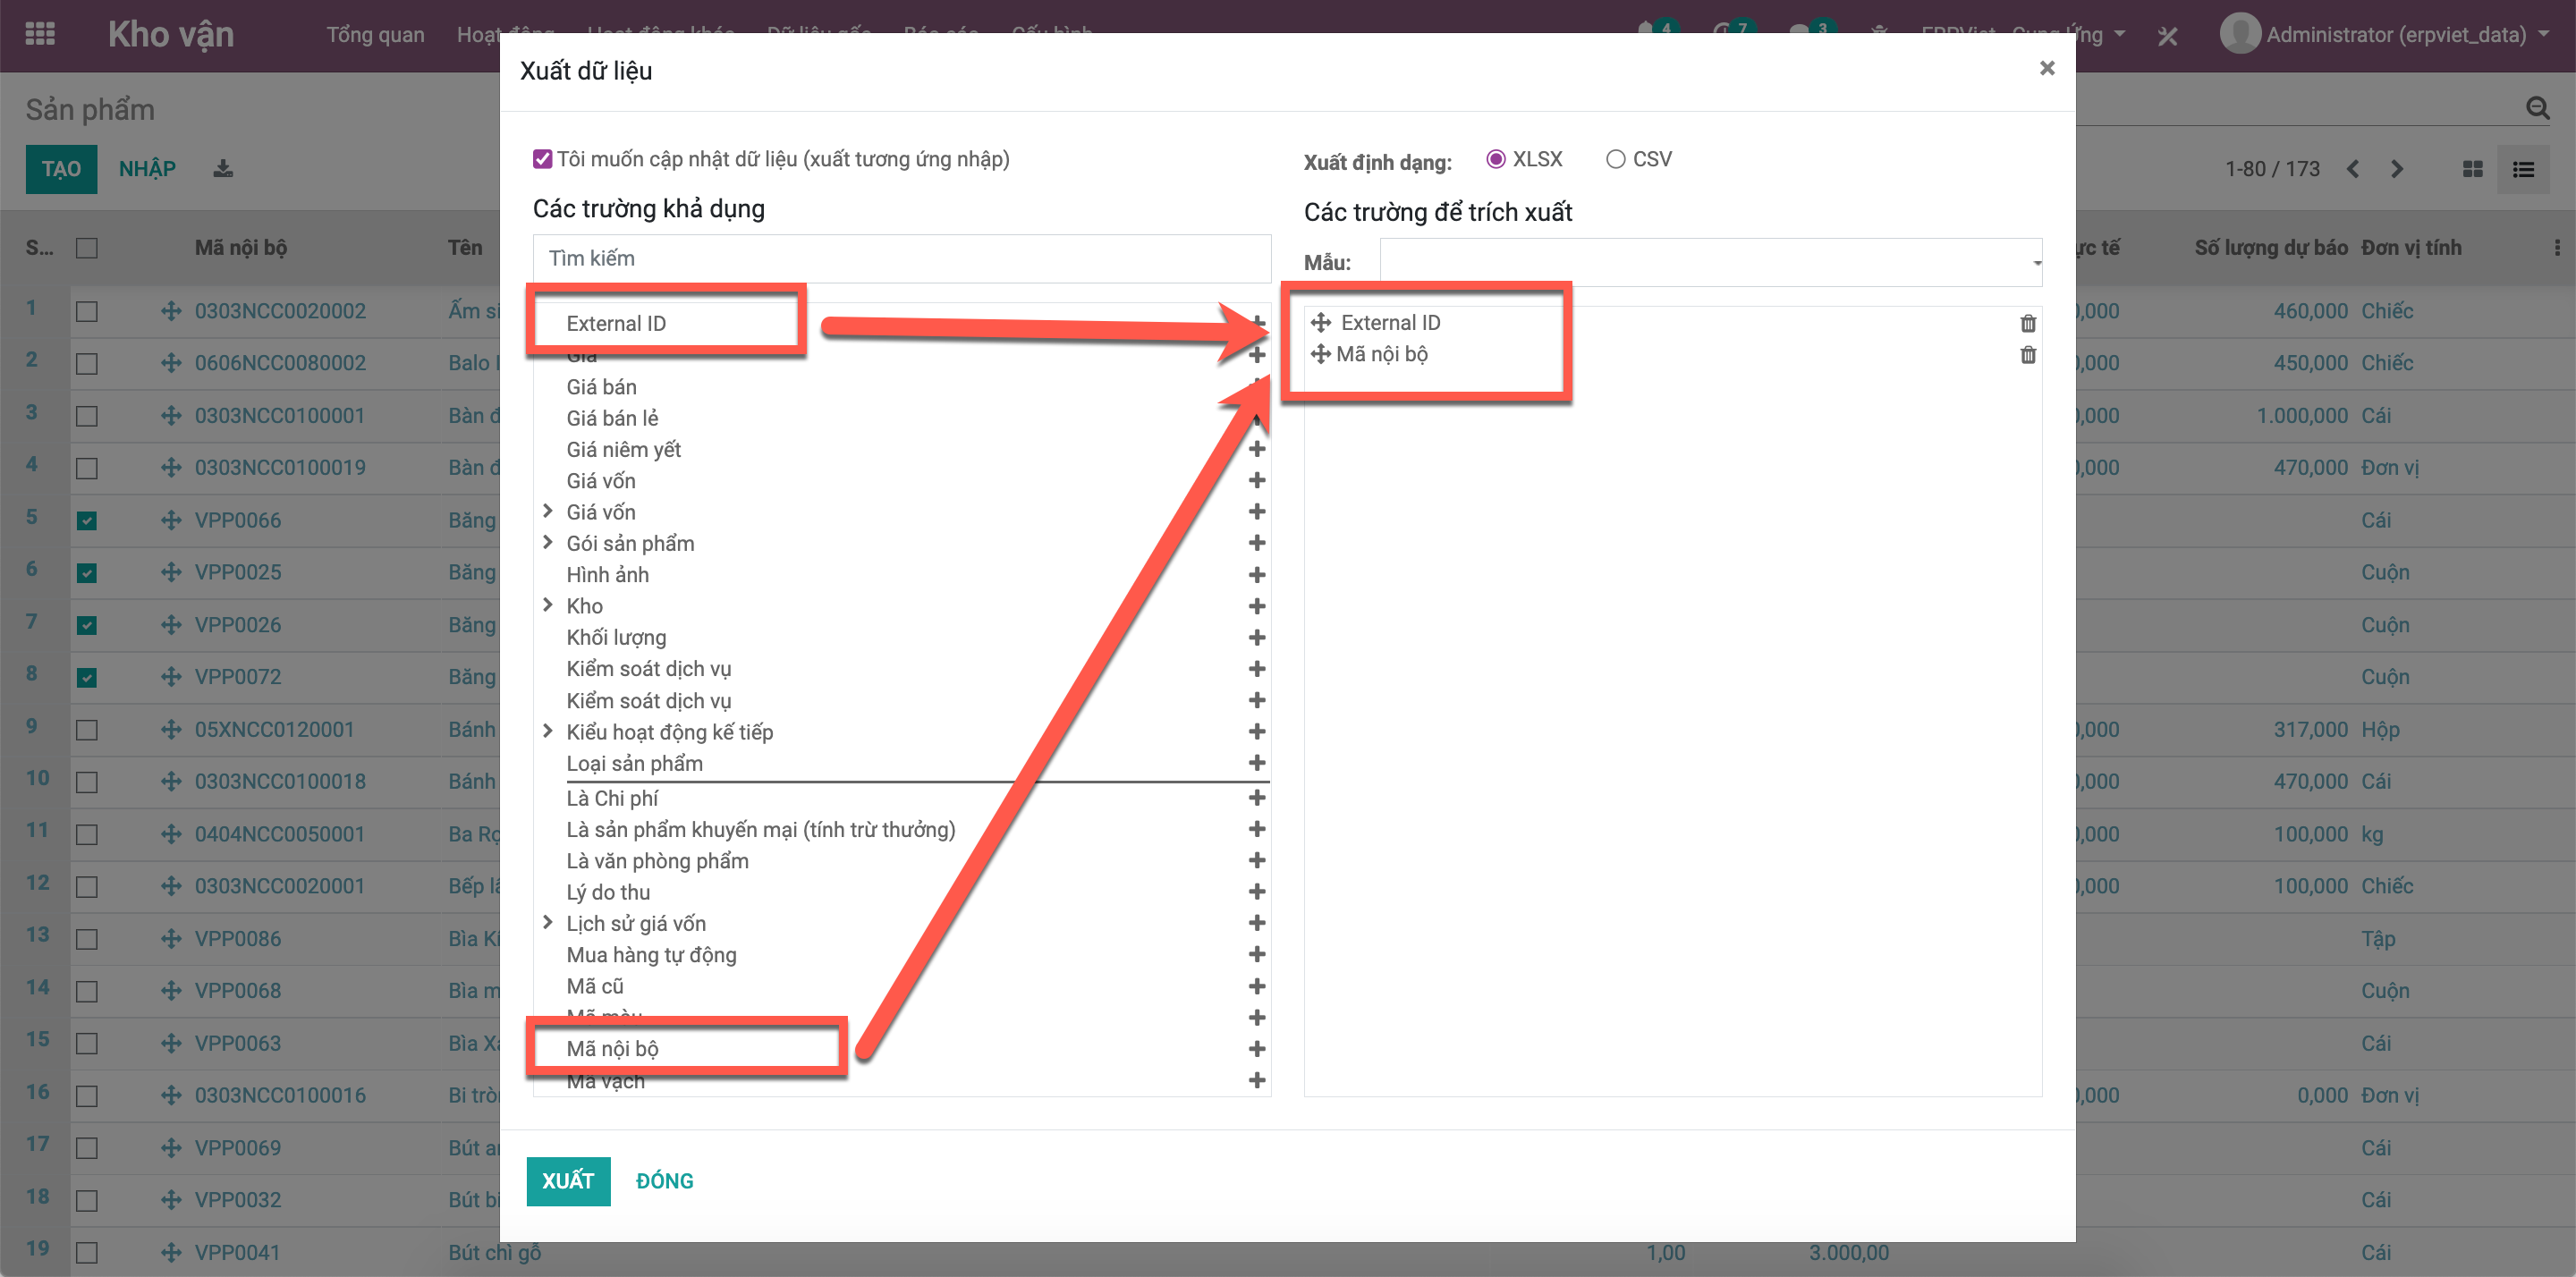Click the Tìm kiếm field search box
This screenshot has width=2576, height=1277.
point(900,258)
